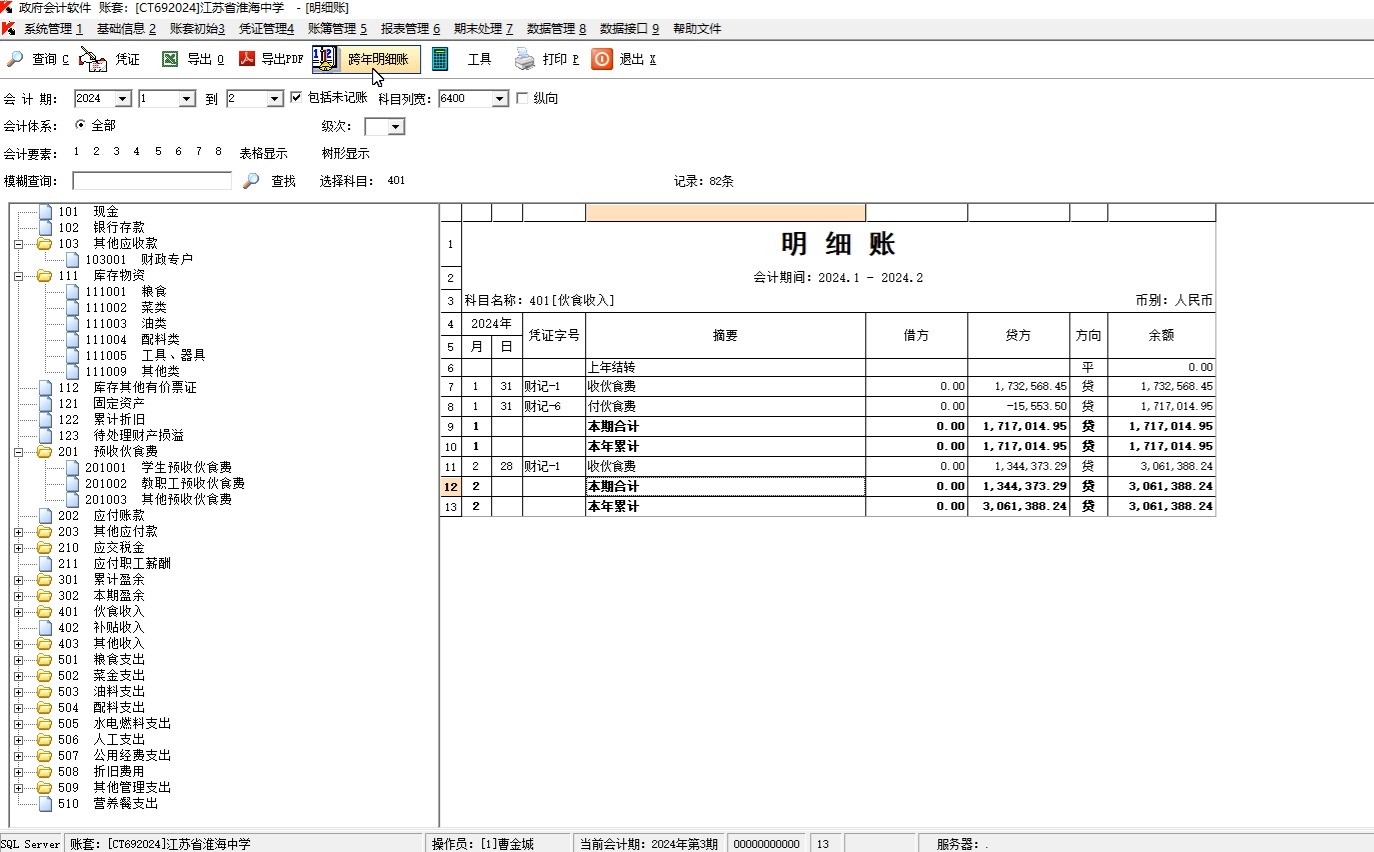Open 跨年明细账 toolbar button
The height and width of the screenshot is (852, 1374).
[x=366, y=60]
